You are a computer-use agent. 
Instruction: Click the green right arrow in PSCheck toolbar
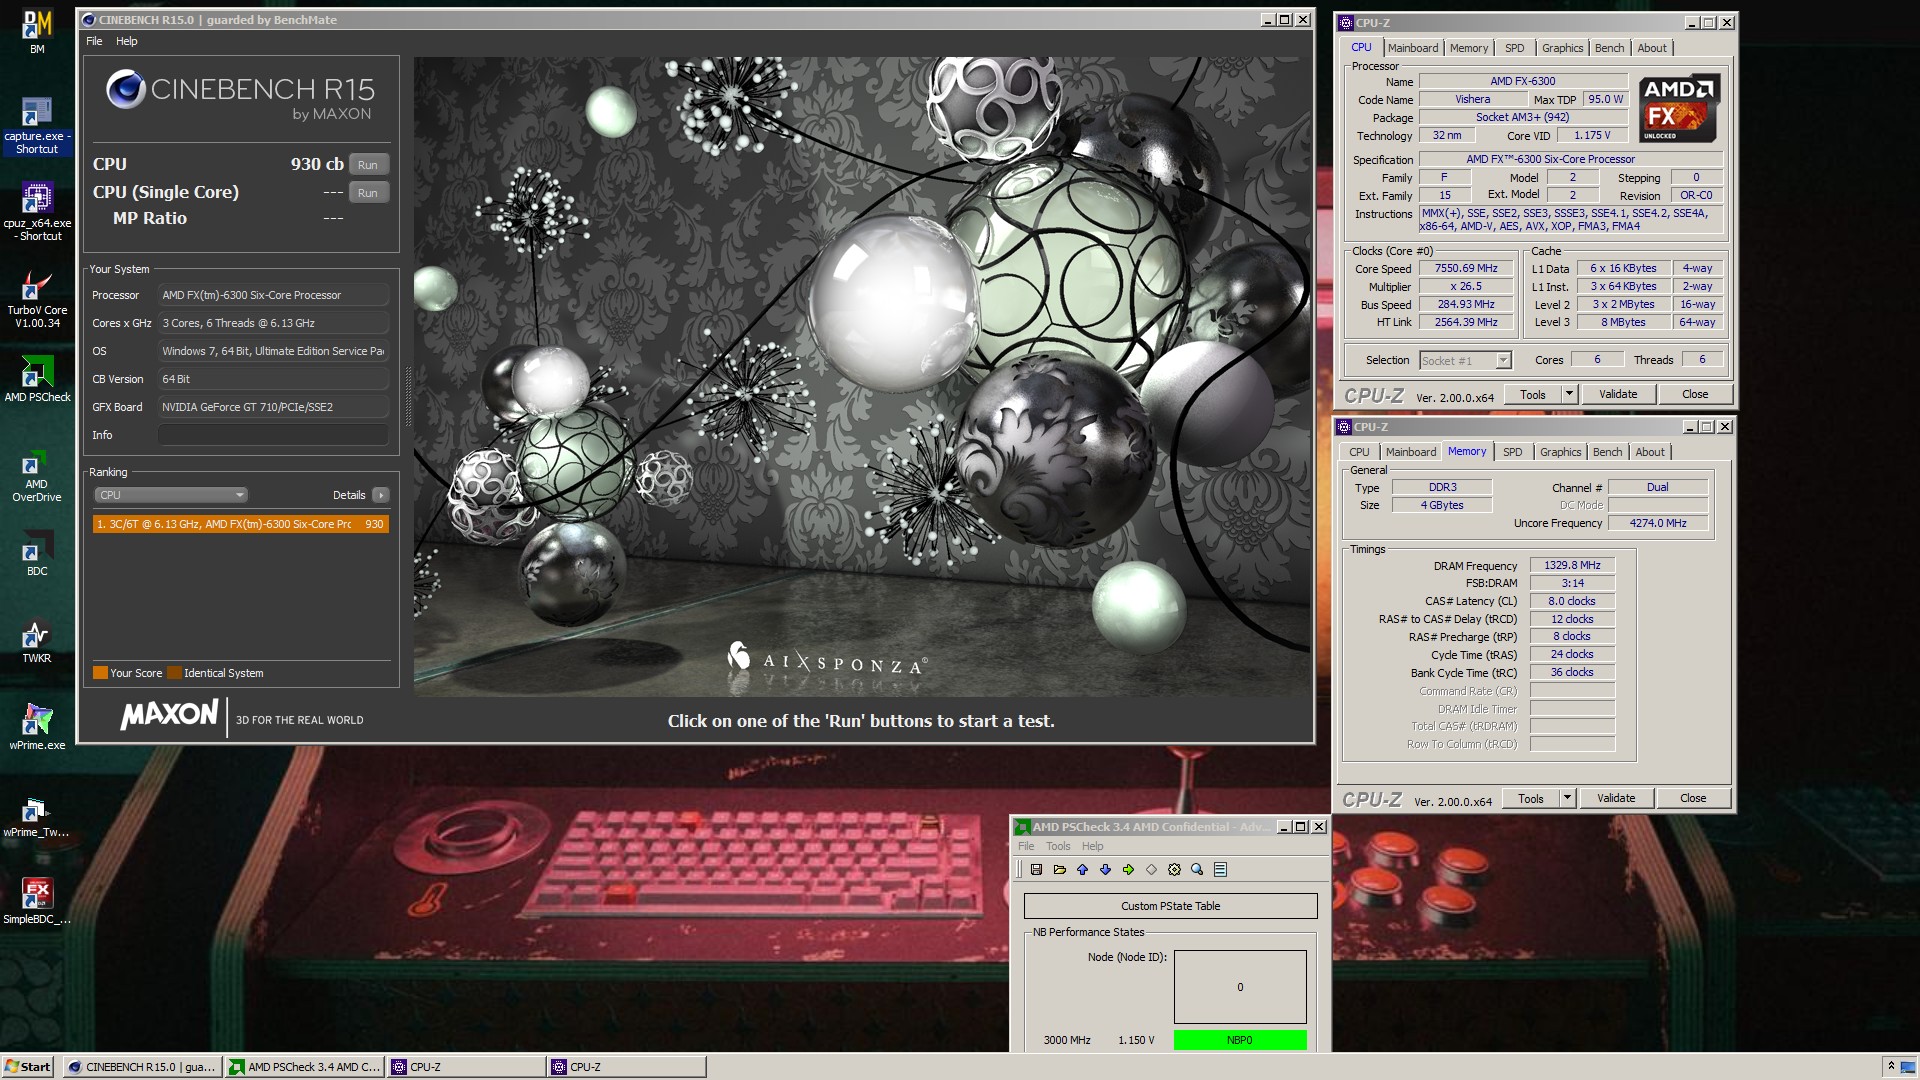point(1128,870)
